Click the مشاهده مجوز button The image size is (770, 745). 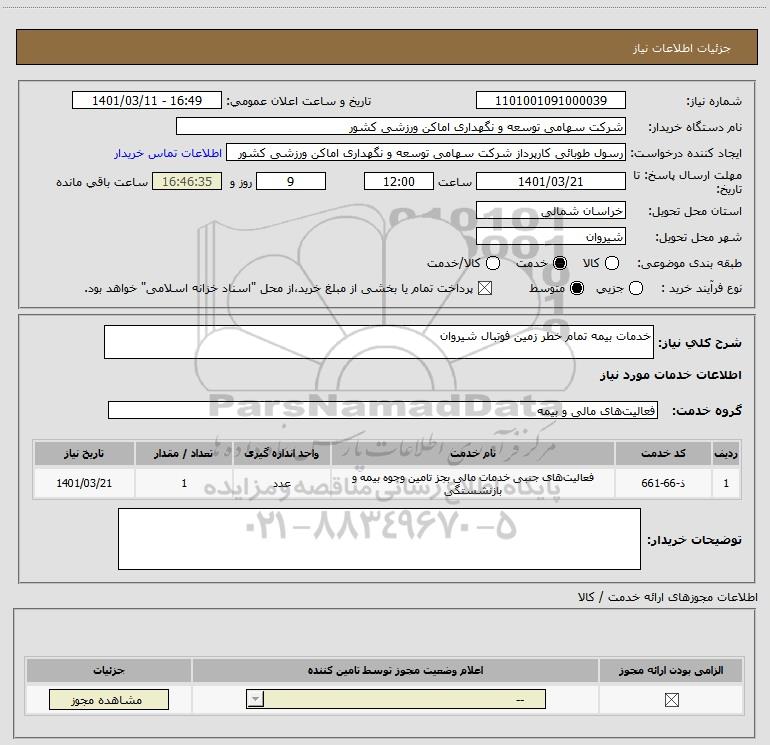(x=109, y=700)
